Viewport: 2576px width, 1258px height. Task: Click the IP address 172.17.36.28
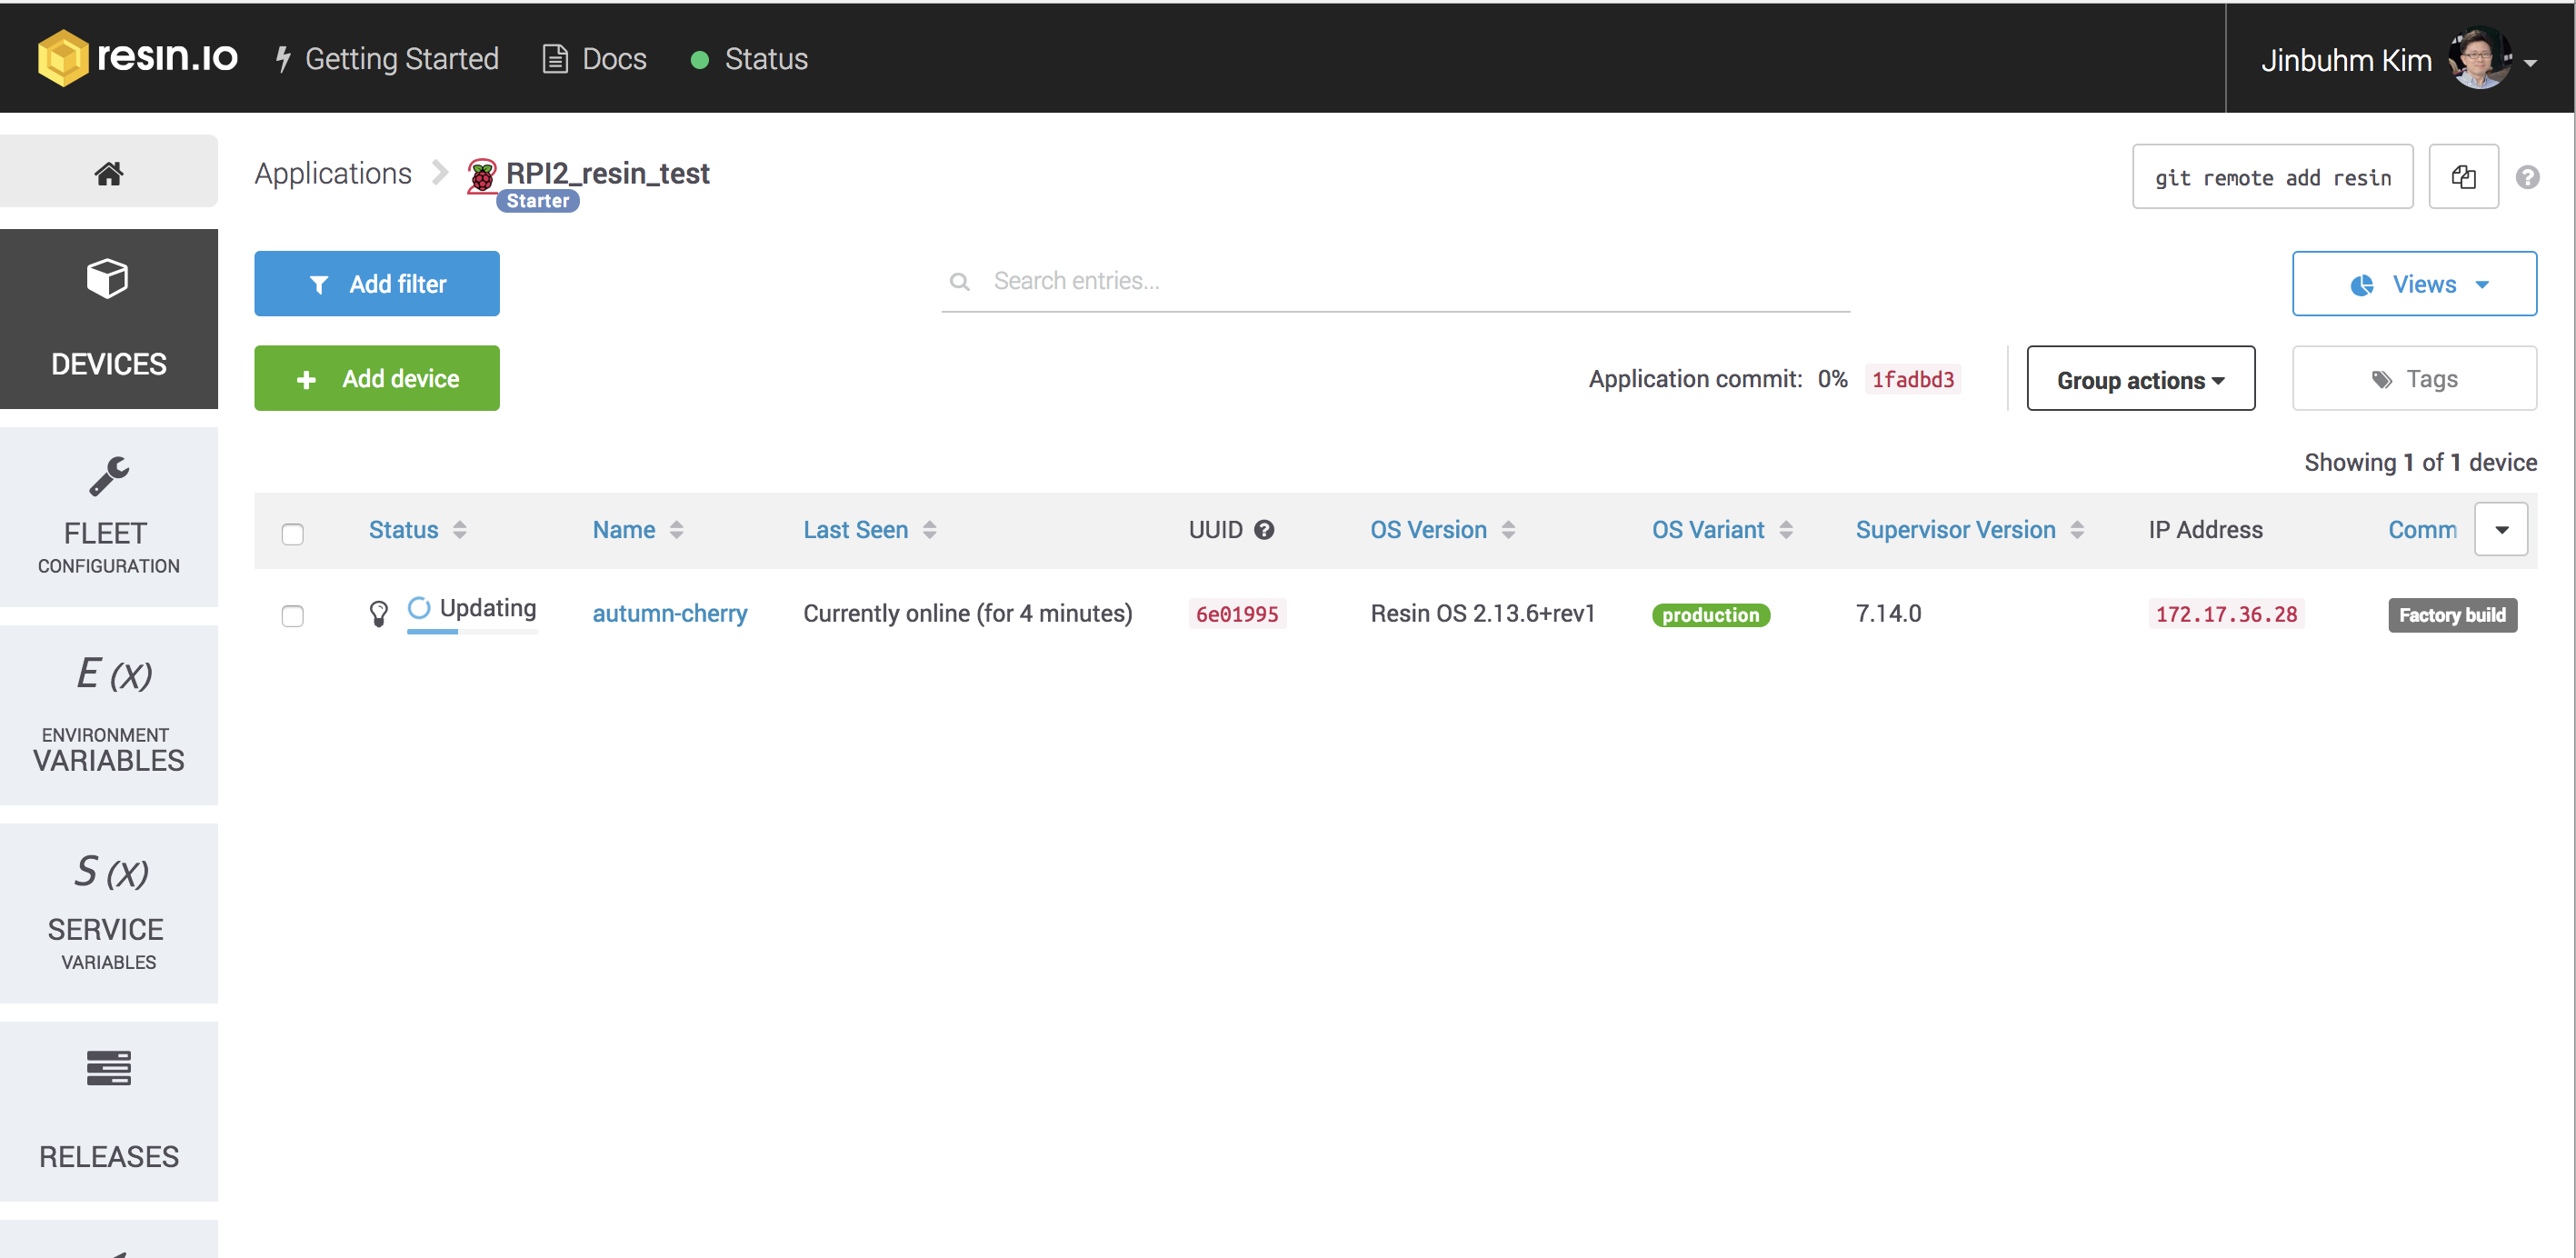[2225, 614]
